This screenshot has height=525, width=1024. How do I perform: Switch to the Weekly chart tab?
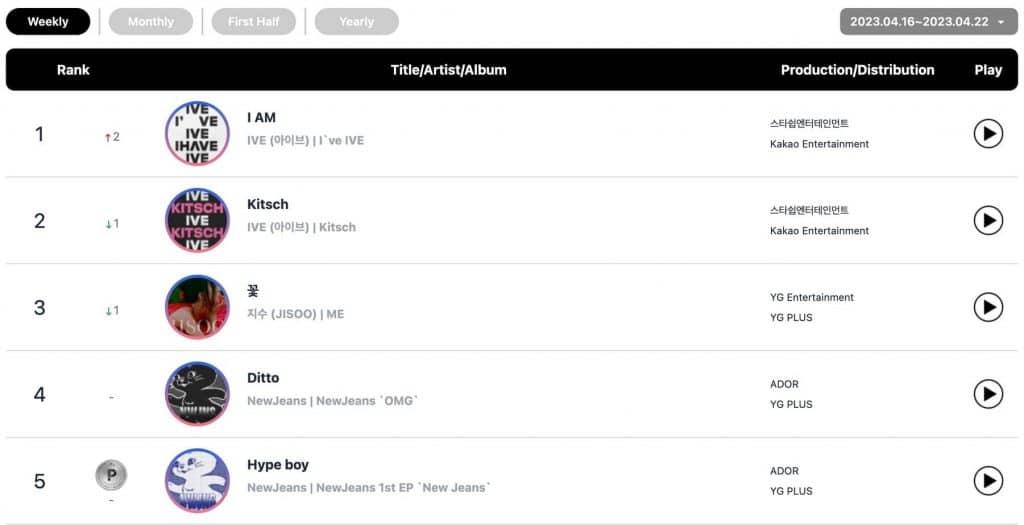click(48, 21)
